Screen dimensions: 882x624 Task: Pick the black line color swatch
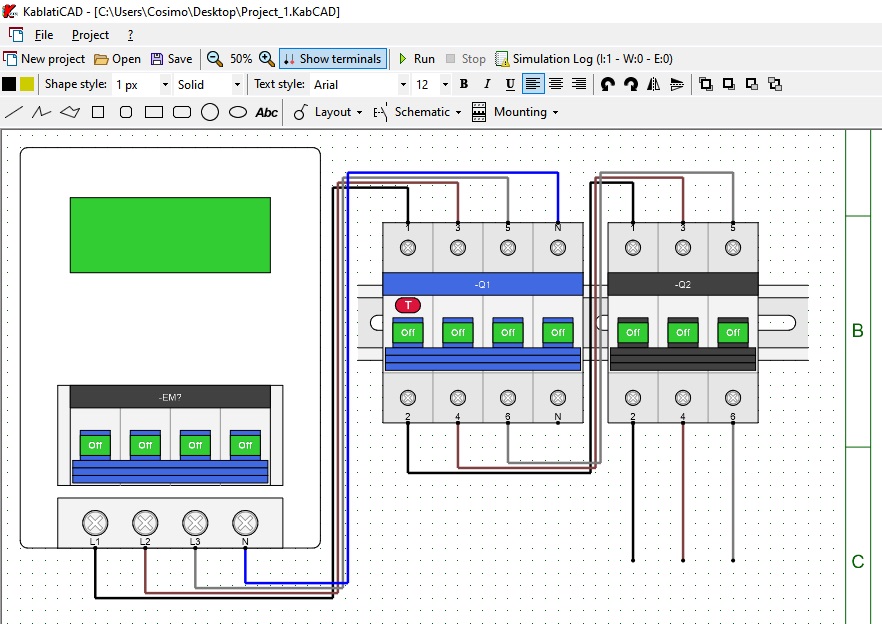pos(9,84)
